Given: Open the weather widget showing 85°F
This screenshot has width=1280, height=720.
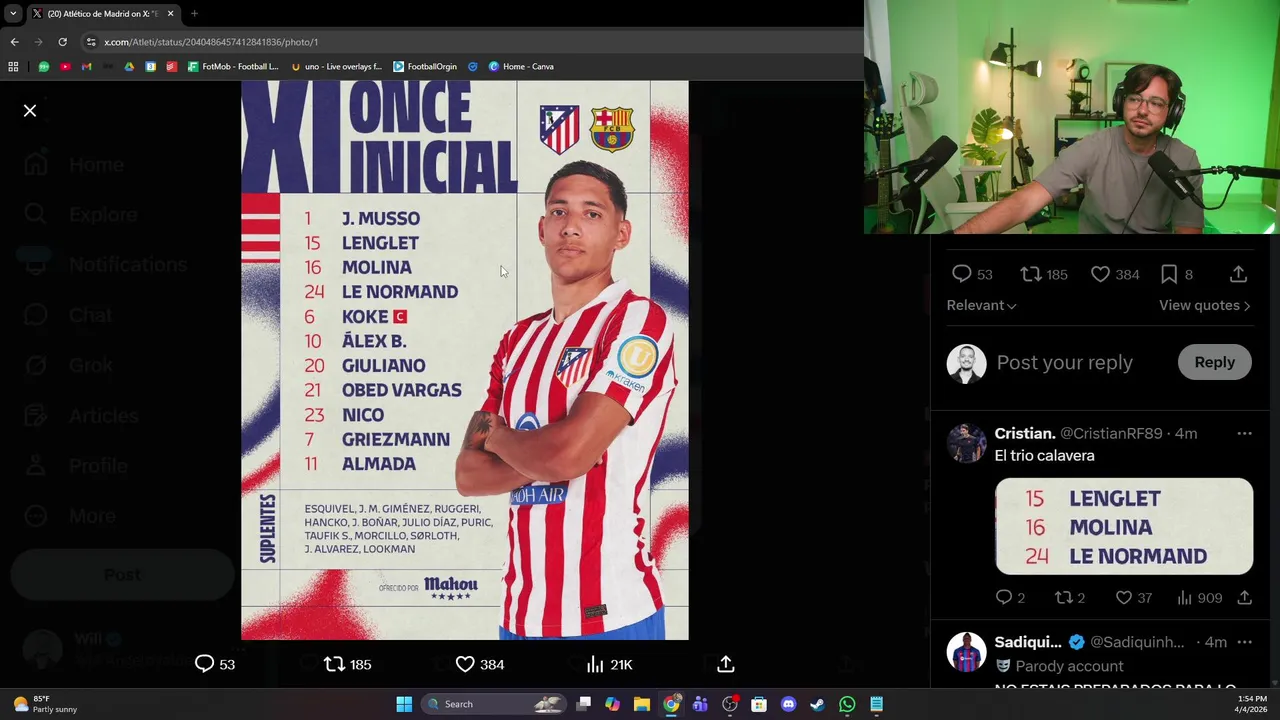Looking at the screenshot, I should 45,704.
